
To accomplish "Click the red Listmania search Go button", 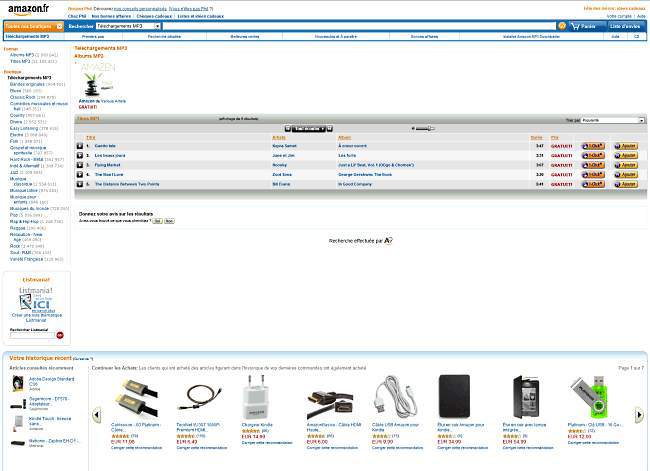I will pos(60,335).
